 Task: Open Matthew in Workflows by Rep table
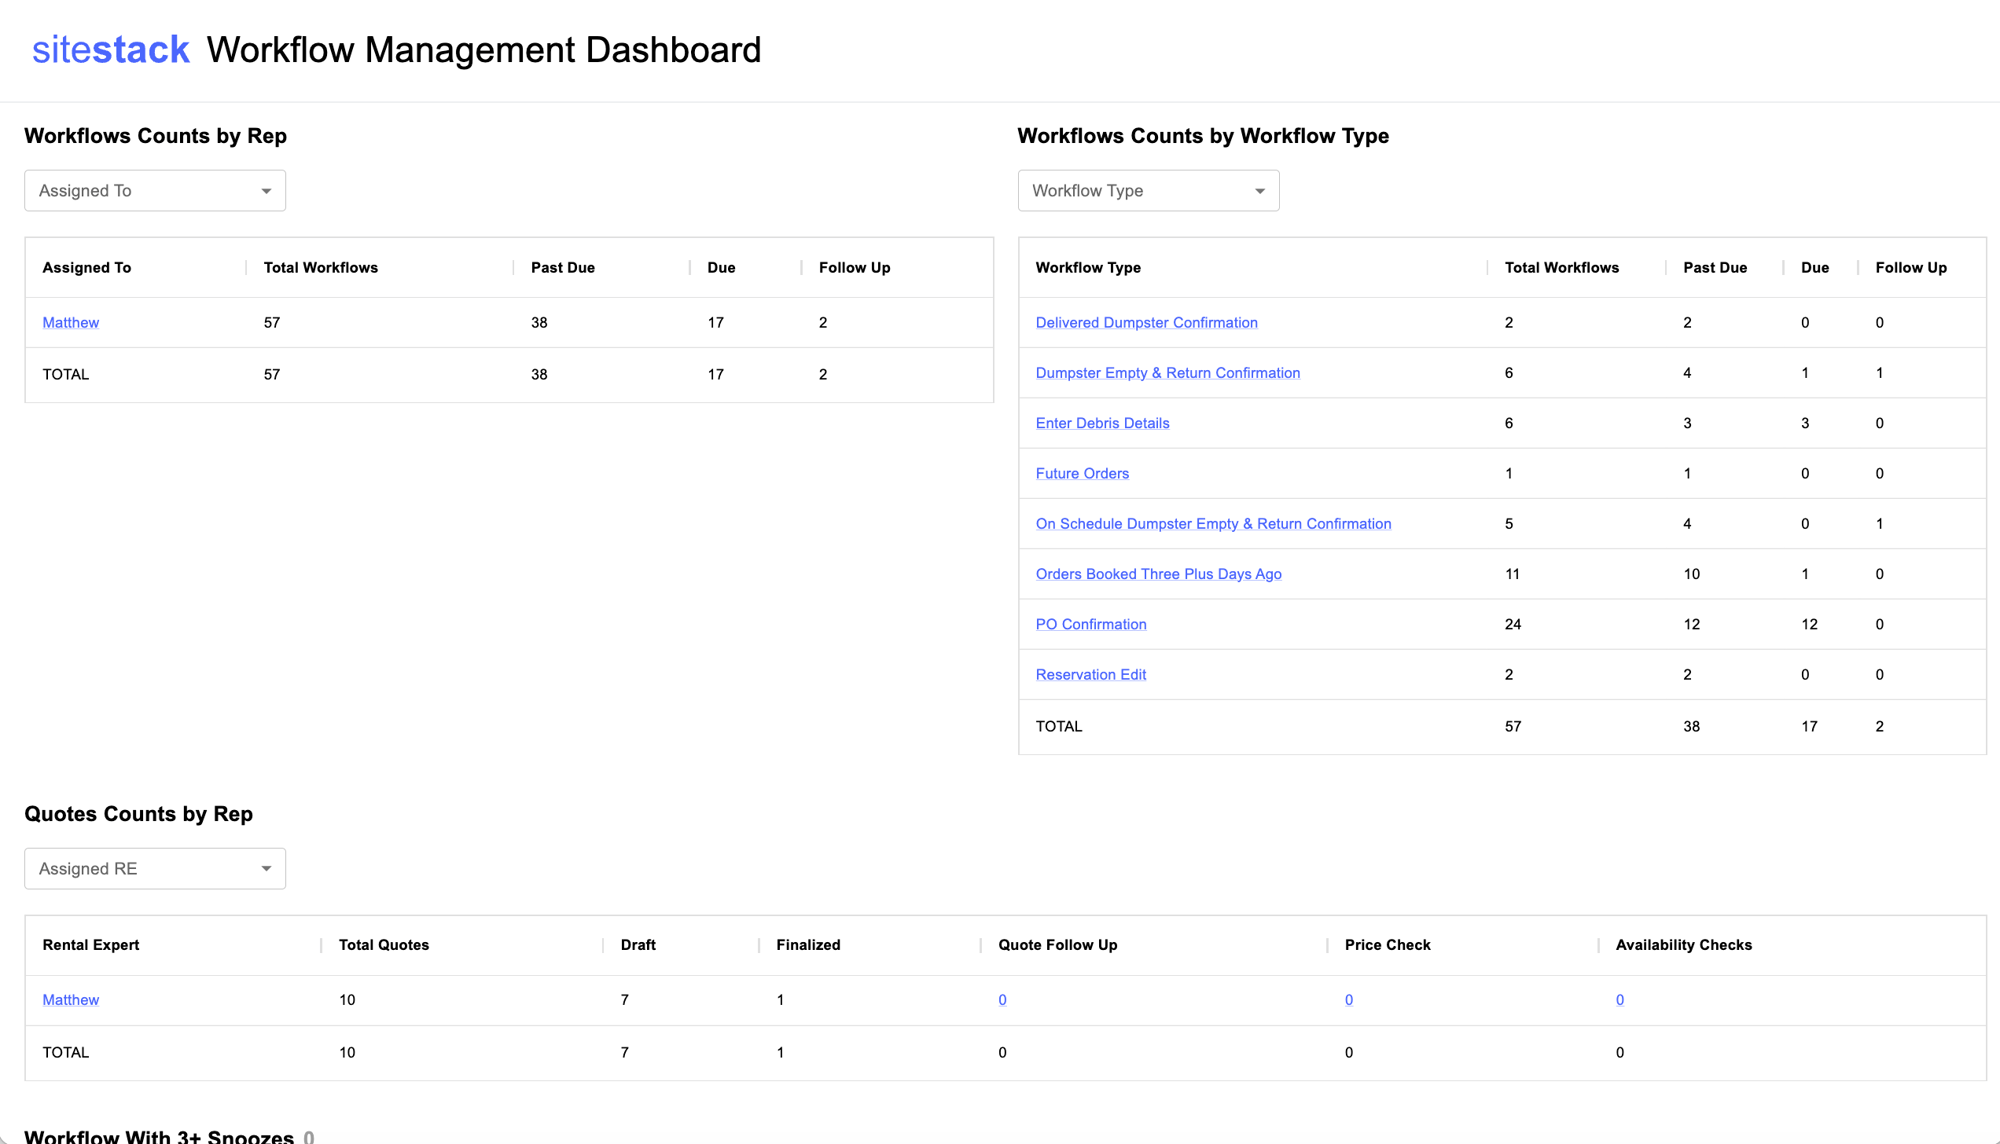(x=70, y=323)
